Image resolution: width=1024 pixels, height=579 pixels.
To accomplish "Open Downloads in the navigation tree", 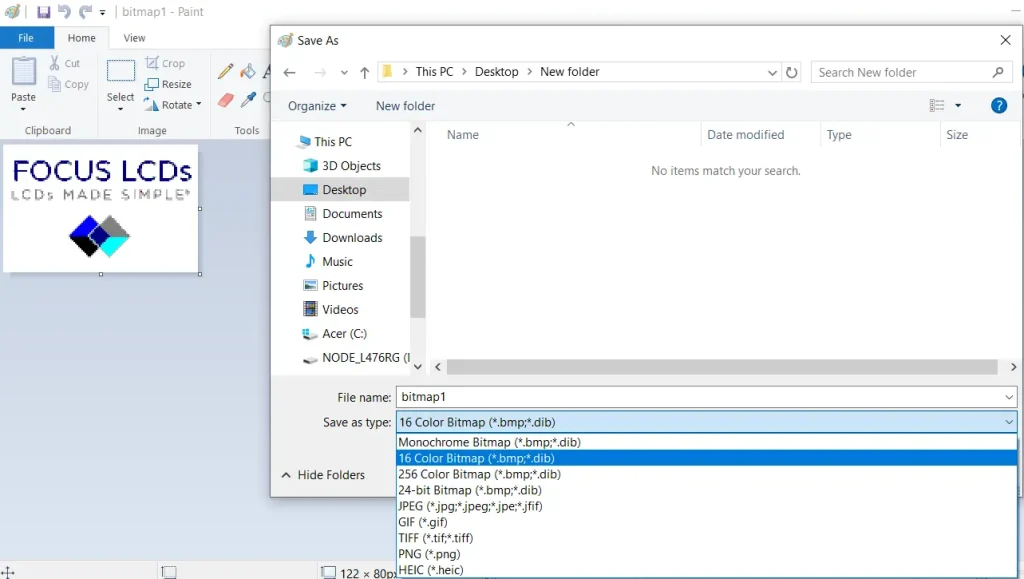I will point(351,238).
